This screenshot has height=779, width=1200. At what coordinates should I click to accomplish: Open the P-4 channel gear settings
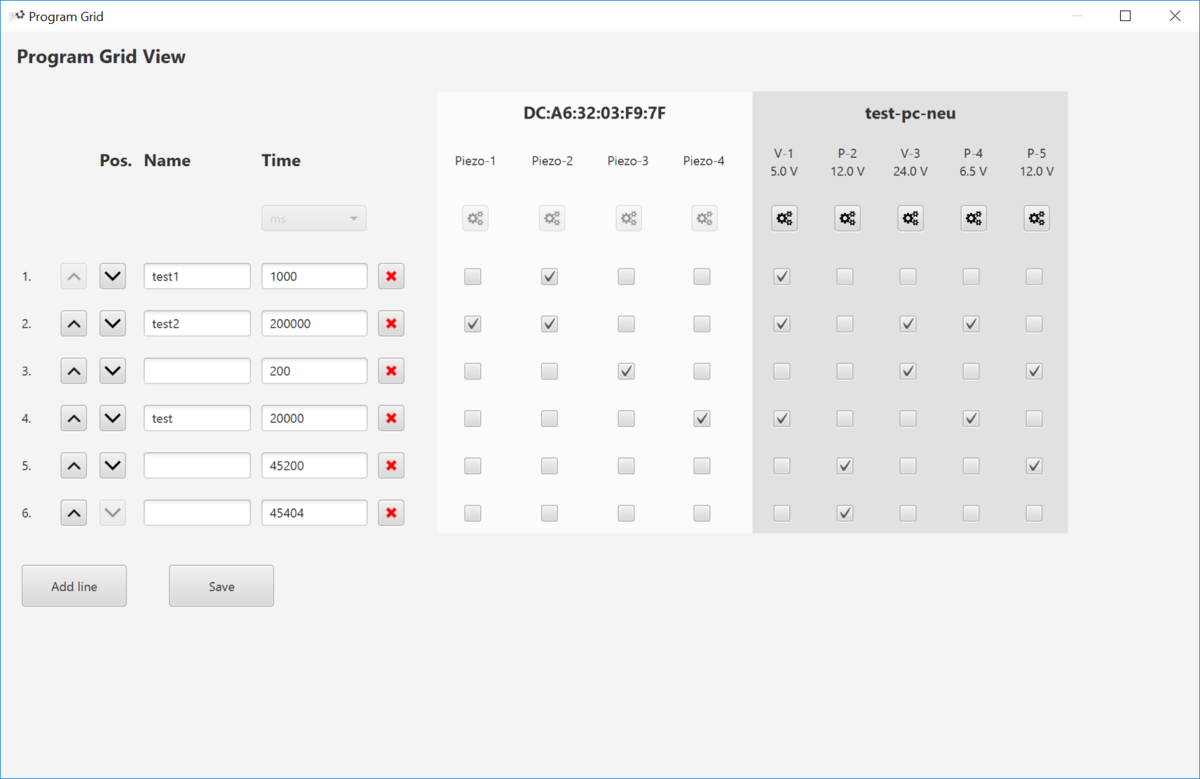click(x=973, y=218)
